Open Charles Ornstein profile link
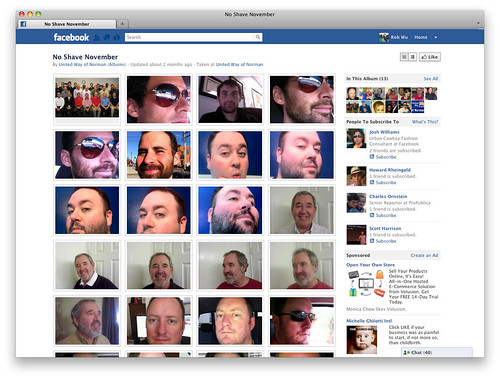The image size is (500, 379). click(x=388, y=196)
